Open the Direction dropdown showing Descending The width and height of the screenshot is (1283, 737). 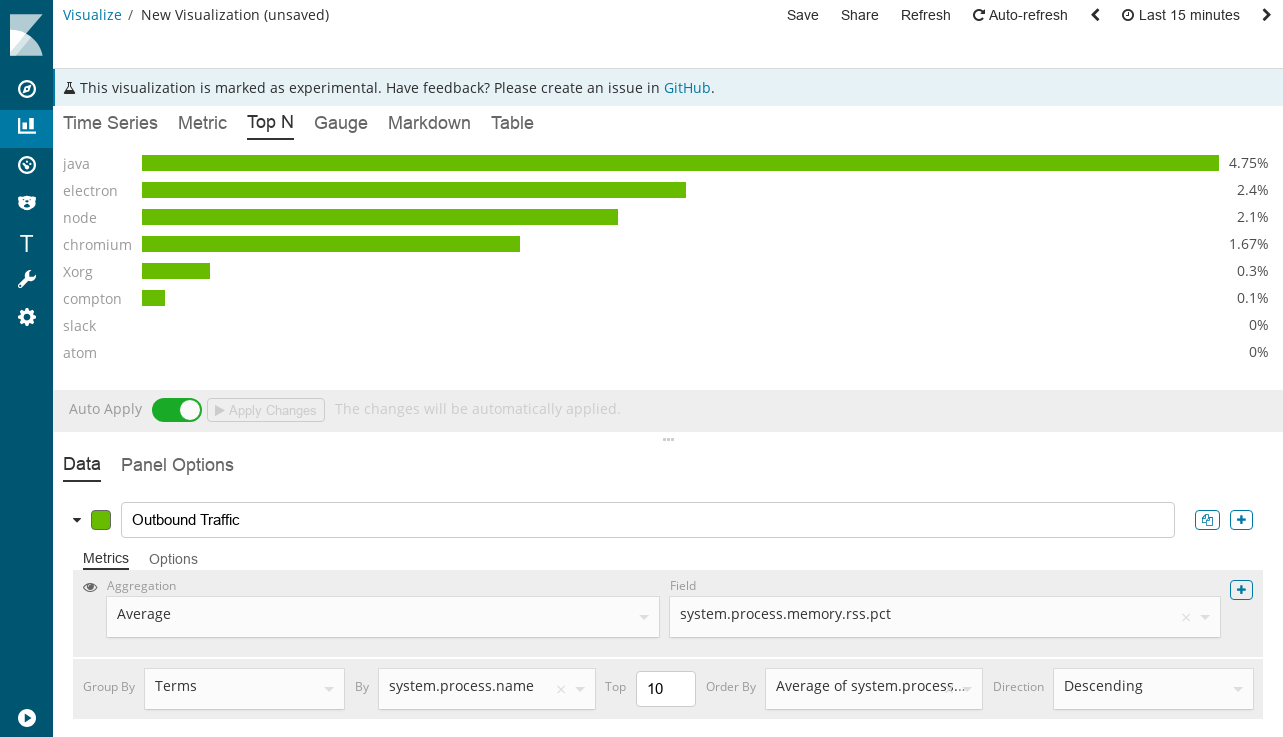[x=1152, y=688]
